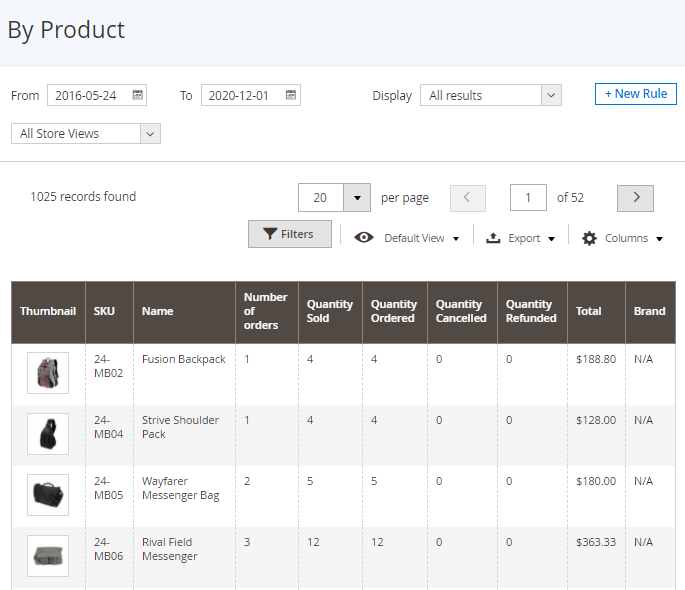
Task: Sort by the Total column header
Action: 589,311
